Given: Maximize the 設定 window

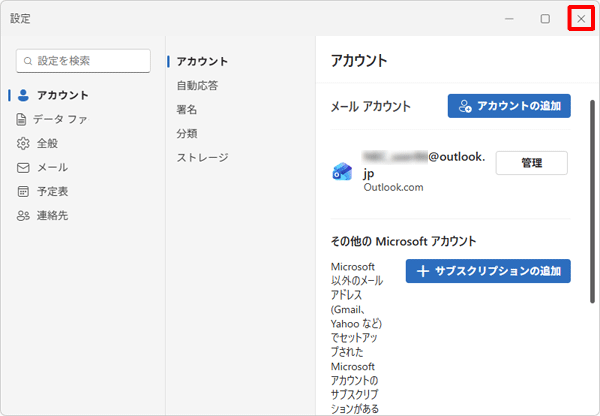Looking at the screenshot, I should [x=545, y=18].
